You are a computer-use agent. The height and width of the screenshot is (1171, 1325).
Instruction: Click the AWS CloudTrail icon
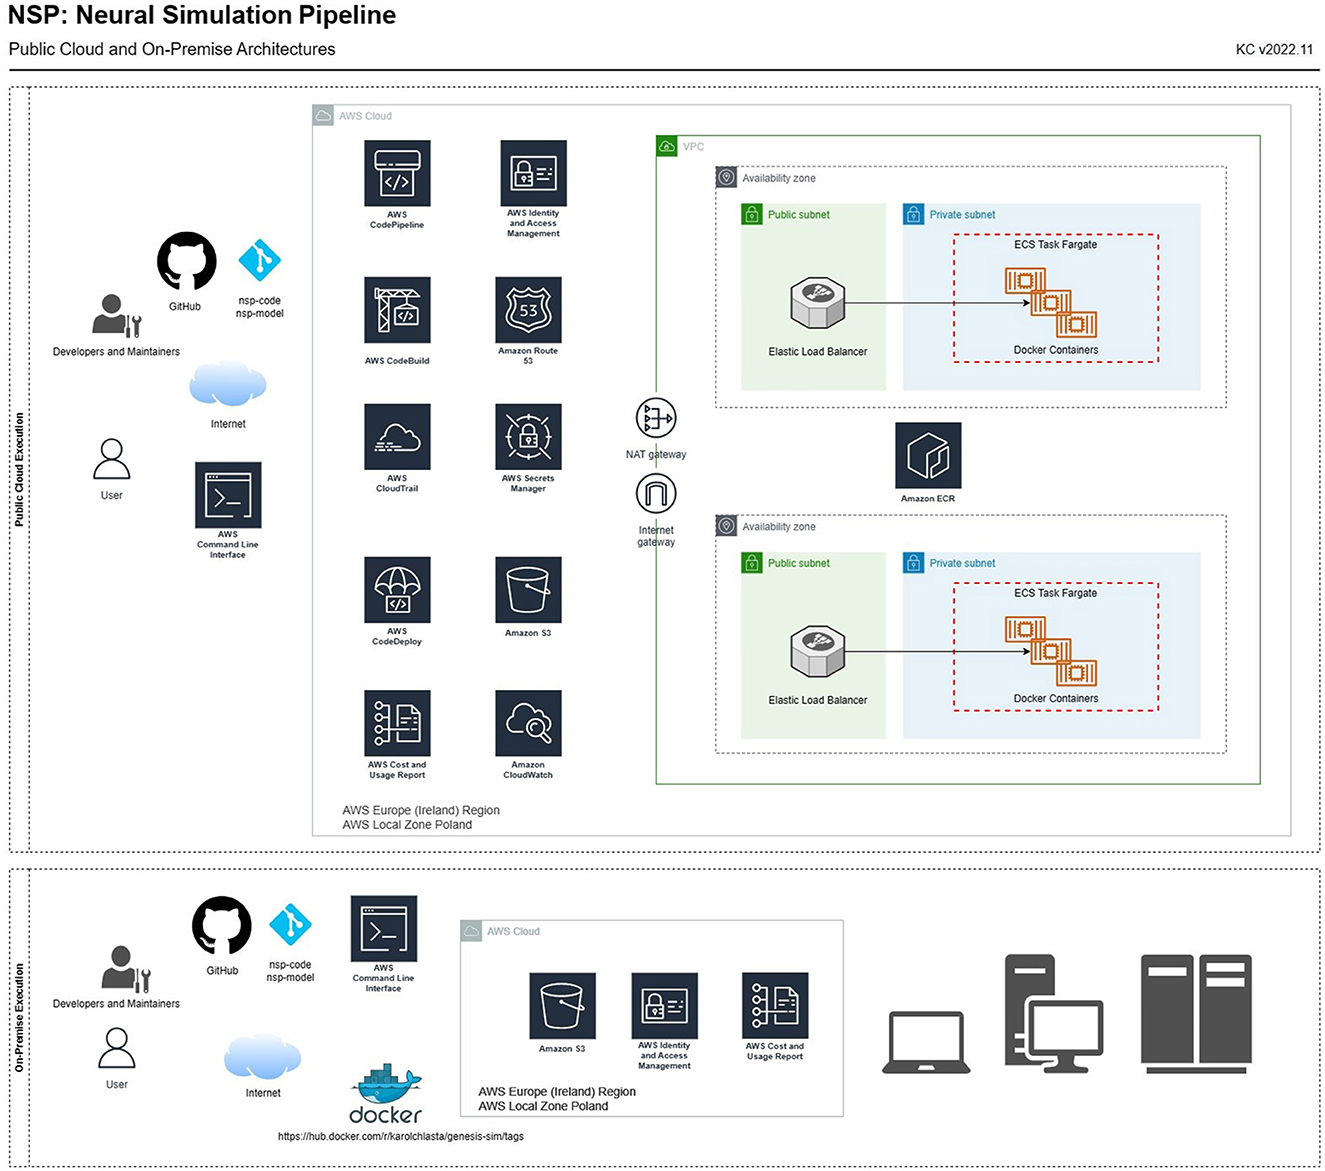[x=397, y=437]
